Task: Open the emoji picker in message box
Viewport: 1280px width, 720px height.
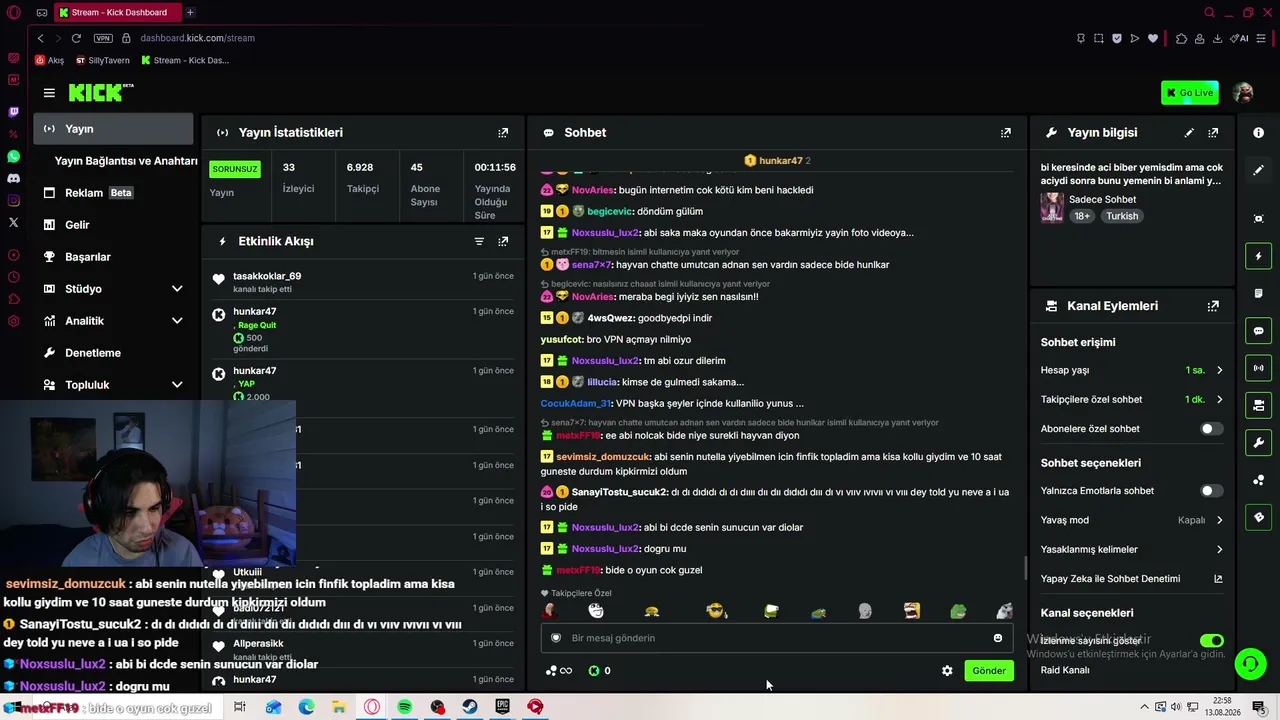Action: click(x=997, y=638)
